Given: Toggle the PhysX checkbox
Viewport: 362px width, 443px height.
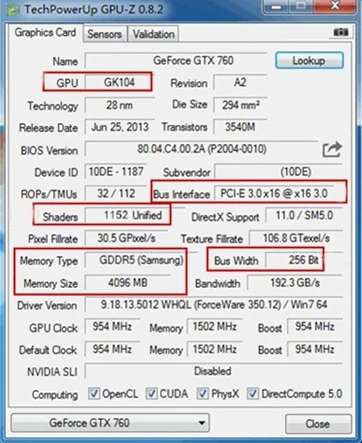Looking at the screenshot, I should point(203,393).
